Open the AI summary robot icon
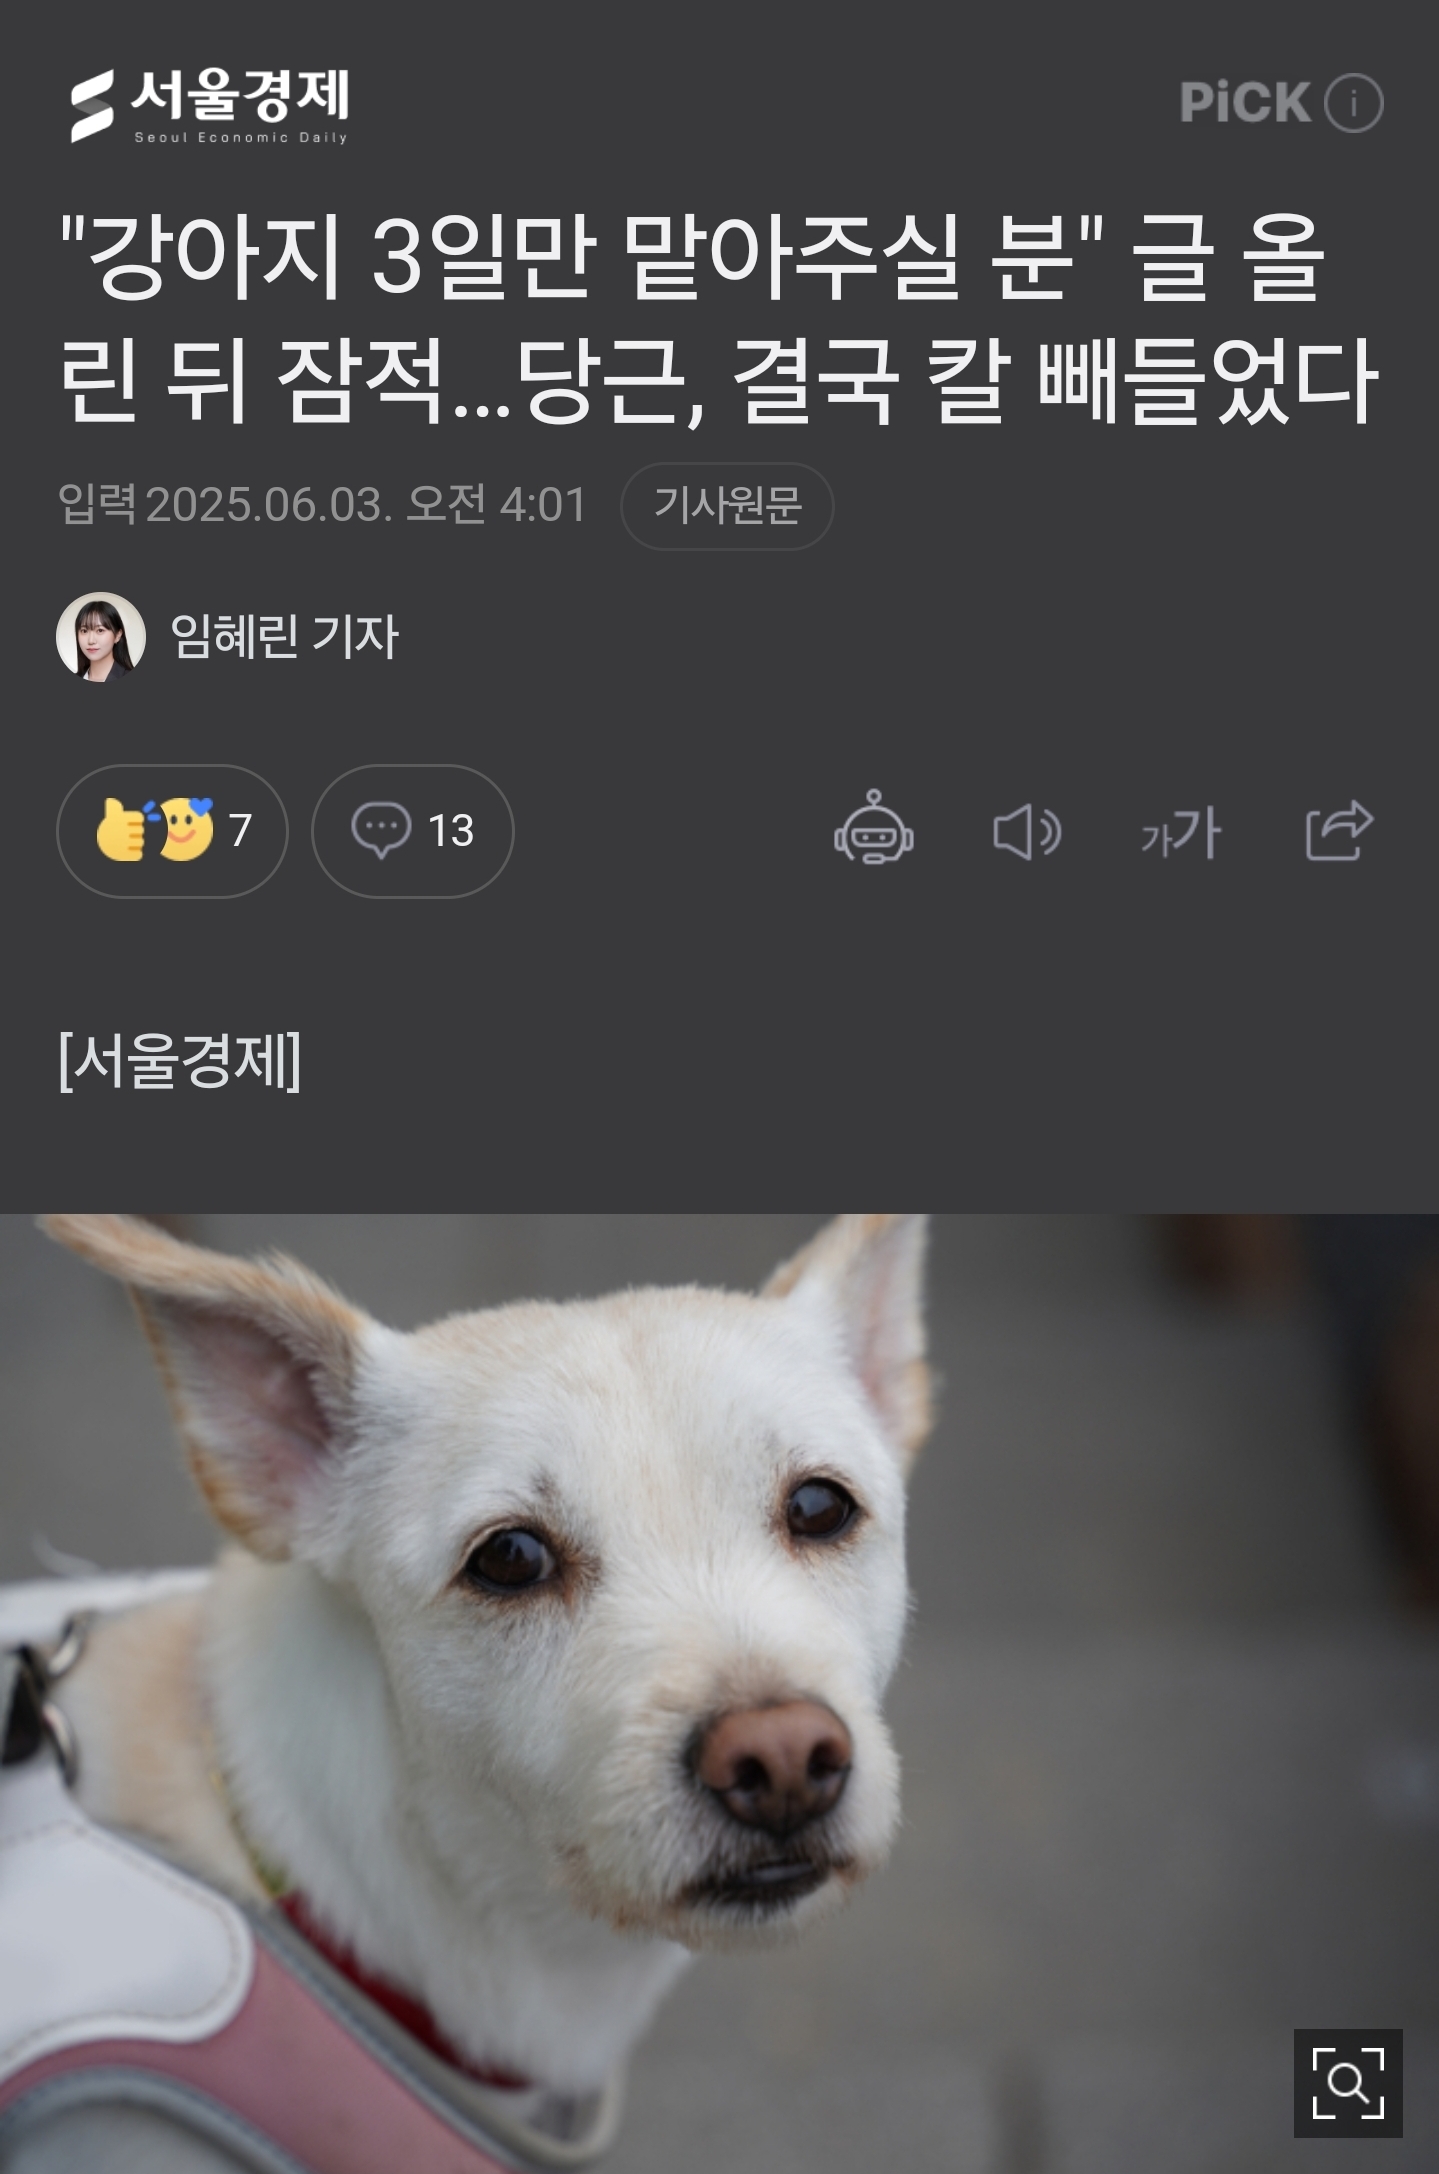 click(x=874, y=829)
